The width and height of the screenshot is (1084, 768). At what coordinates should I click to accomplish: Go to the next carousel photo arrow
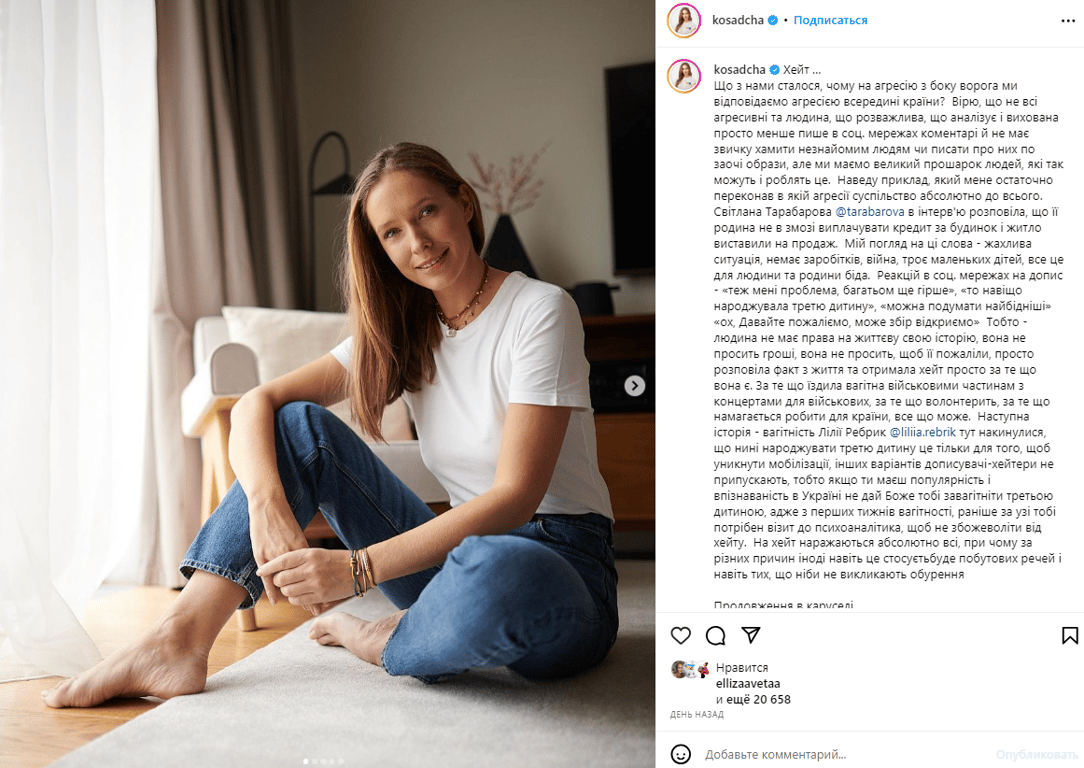point(635,386)
